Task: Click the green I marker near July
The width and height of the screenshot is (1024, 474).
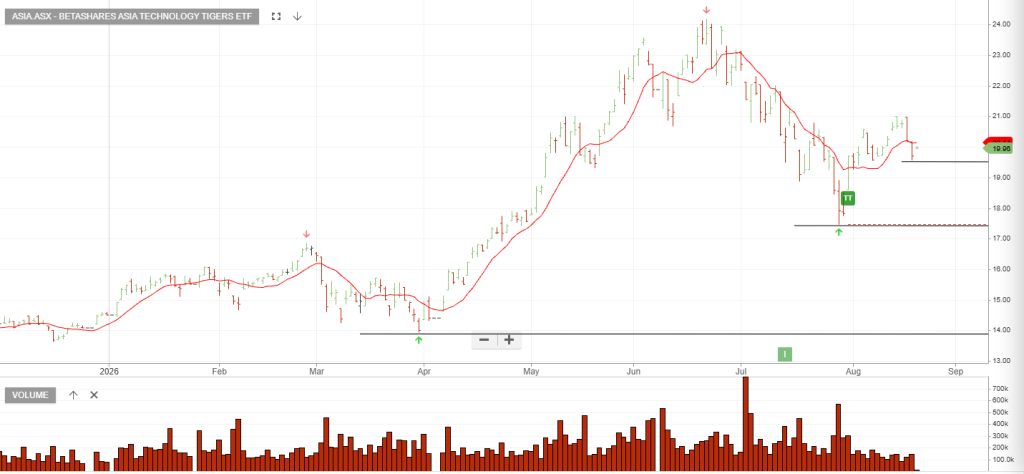Action: coord(785,354)
